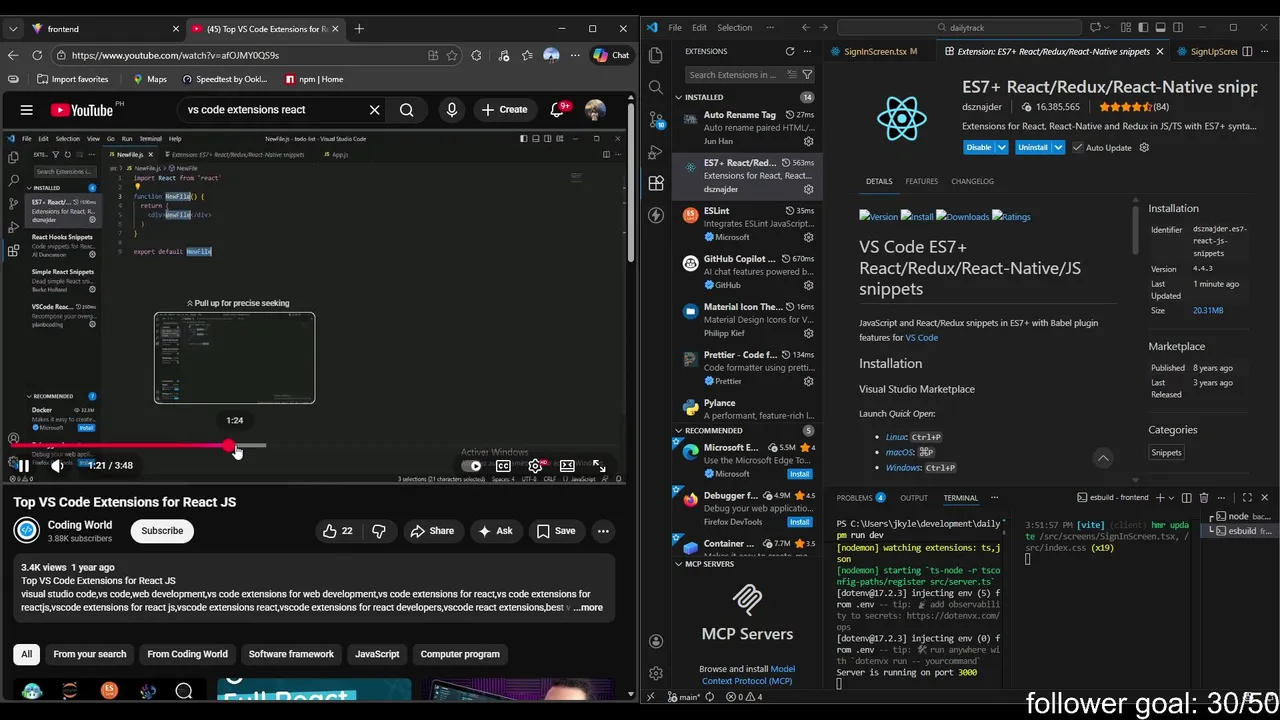Enter fullscreen on the YouTube player

pos(599,465)
